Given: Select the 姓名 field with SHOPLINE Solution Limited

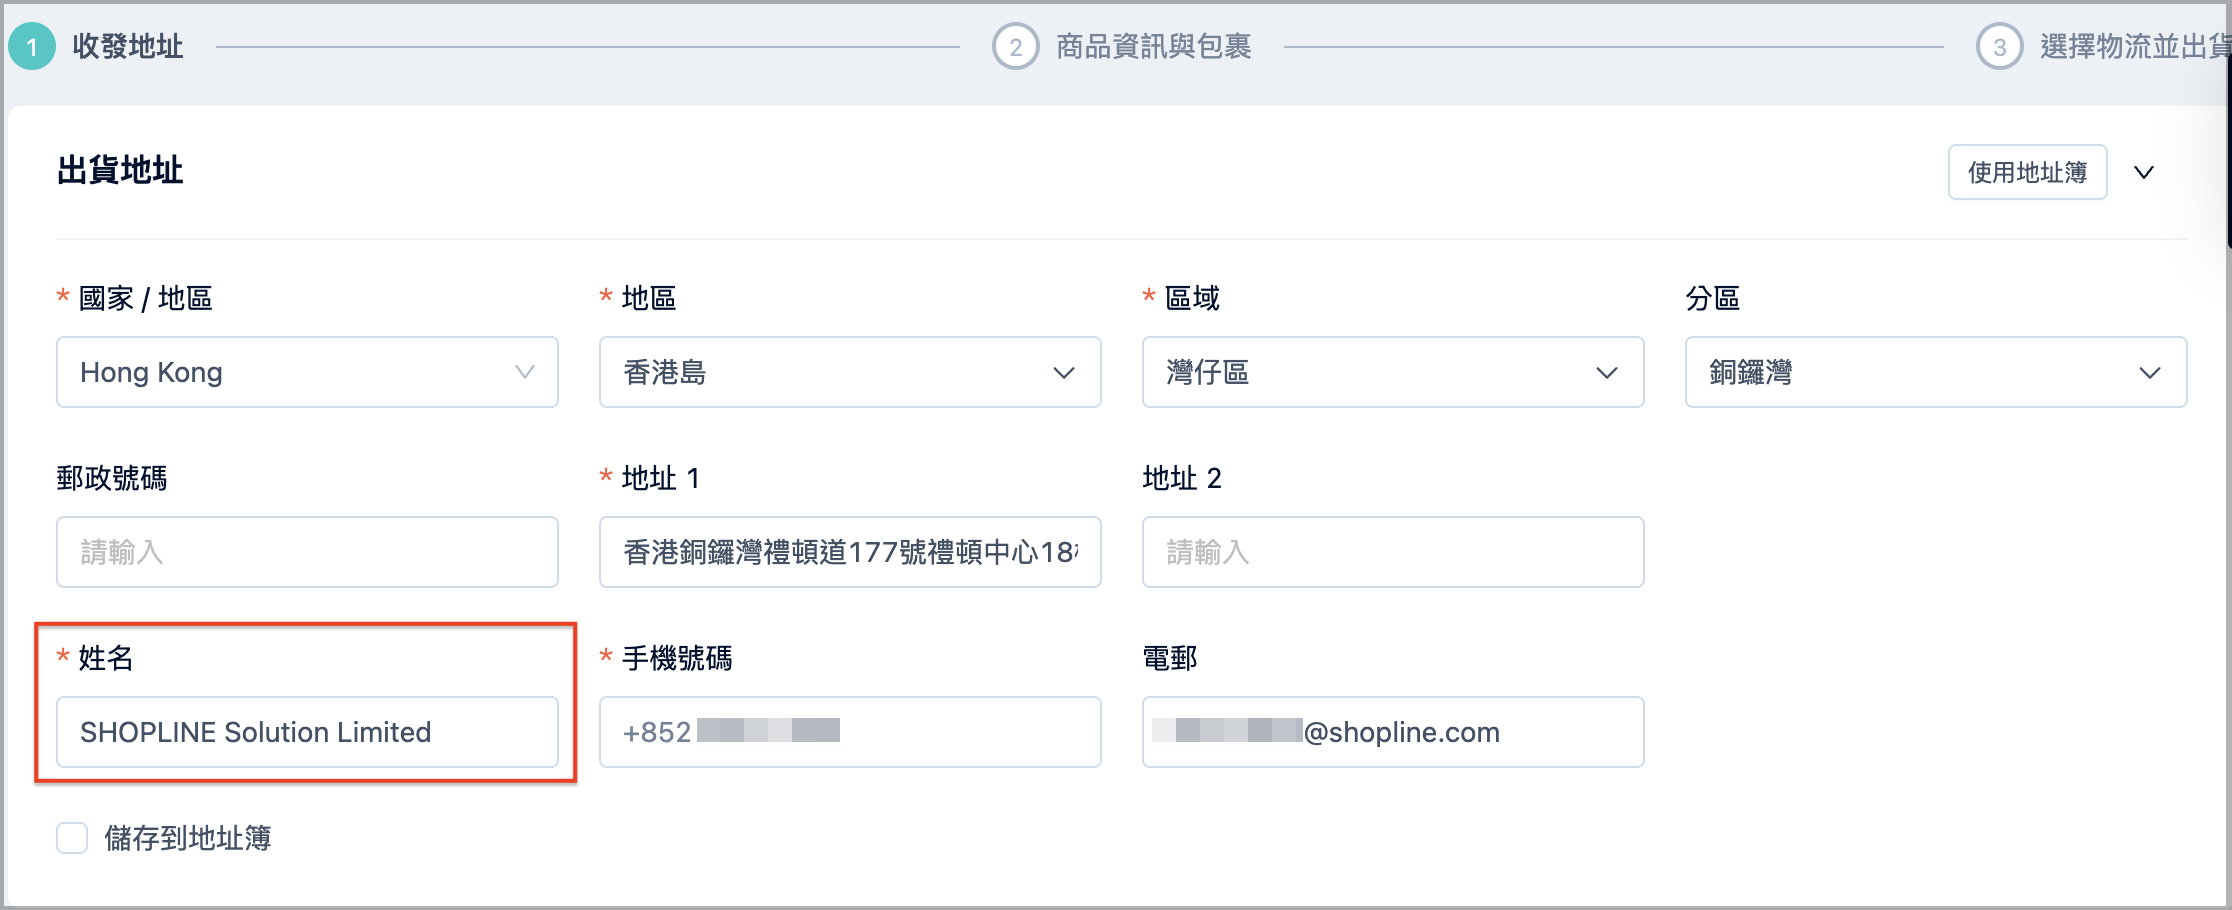Looking at the screenshot, I should tap(307, 732).
